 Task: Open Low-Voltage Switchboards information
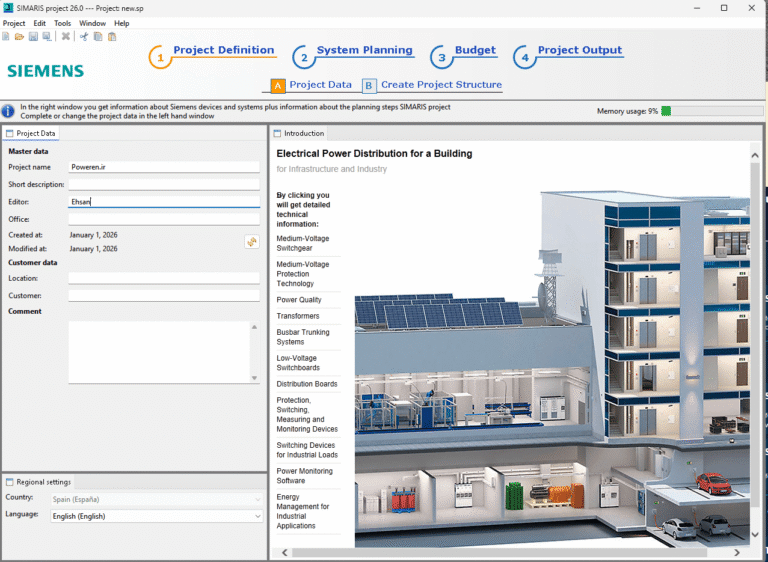[x=298, y=363]
